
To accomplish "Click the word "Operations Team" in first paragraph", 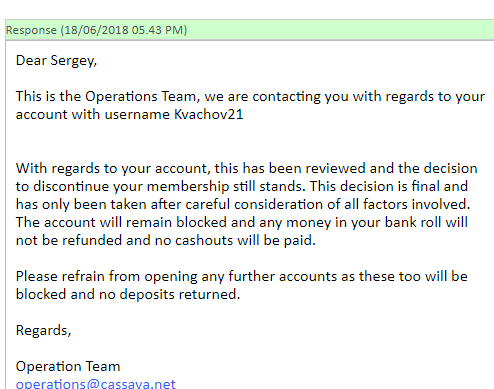I will point(140,96).
